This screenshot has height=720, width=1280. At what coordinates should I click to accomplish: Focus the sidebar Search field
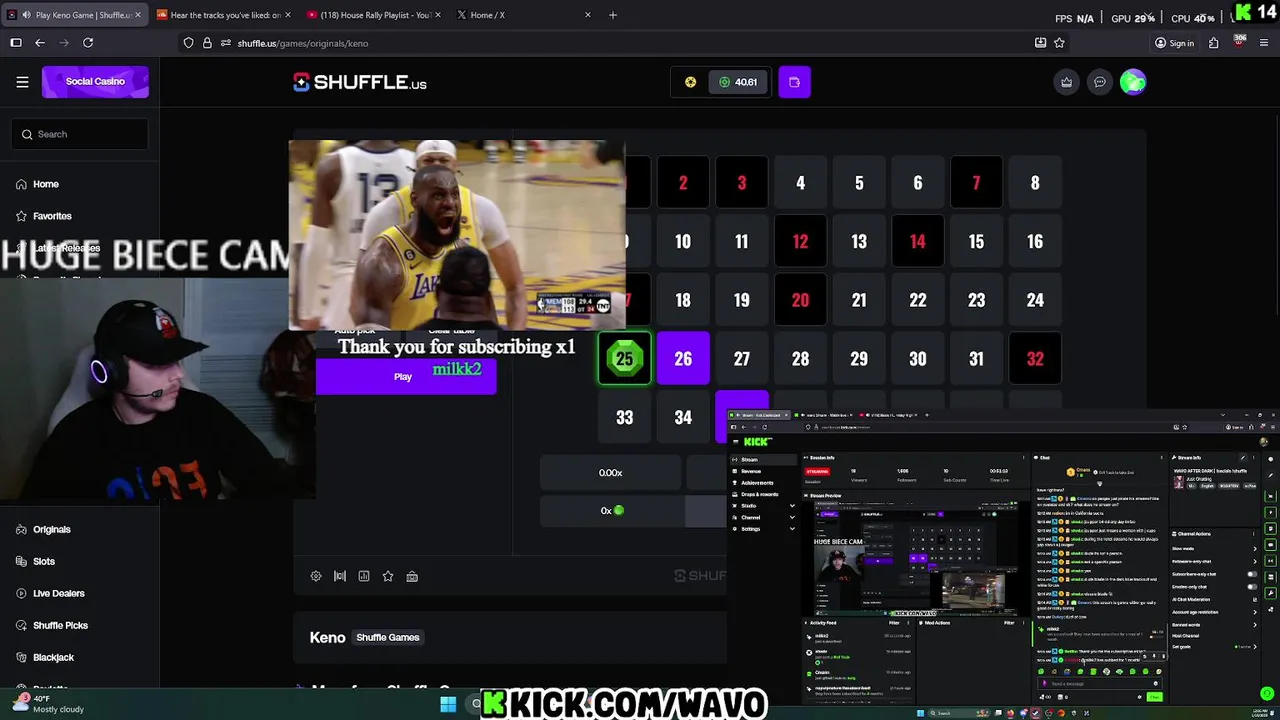(x=80, y=134)
